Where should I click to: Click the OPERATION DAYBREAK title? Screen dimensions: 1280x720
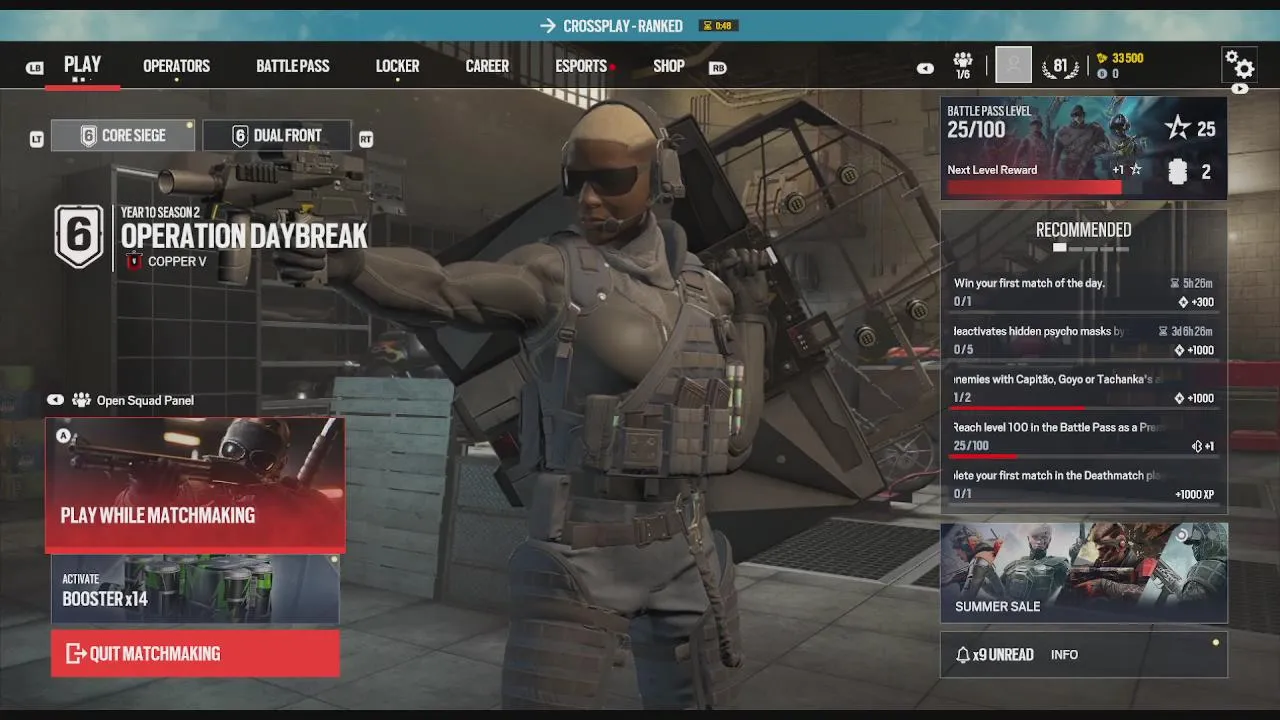(x=244, y=237)
